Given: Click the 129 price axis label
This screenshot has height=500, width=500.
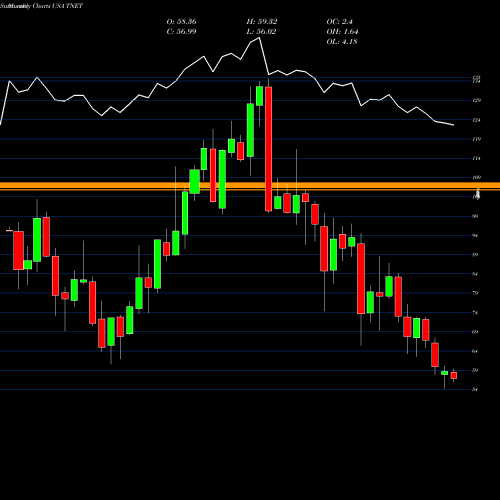Looking at the screenshot, I should click(477, 100).
